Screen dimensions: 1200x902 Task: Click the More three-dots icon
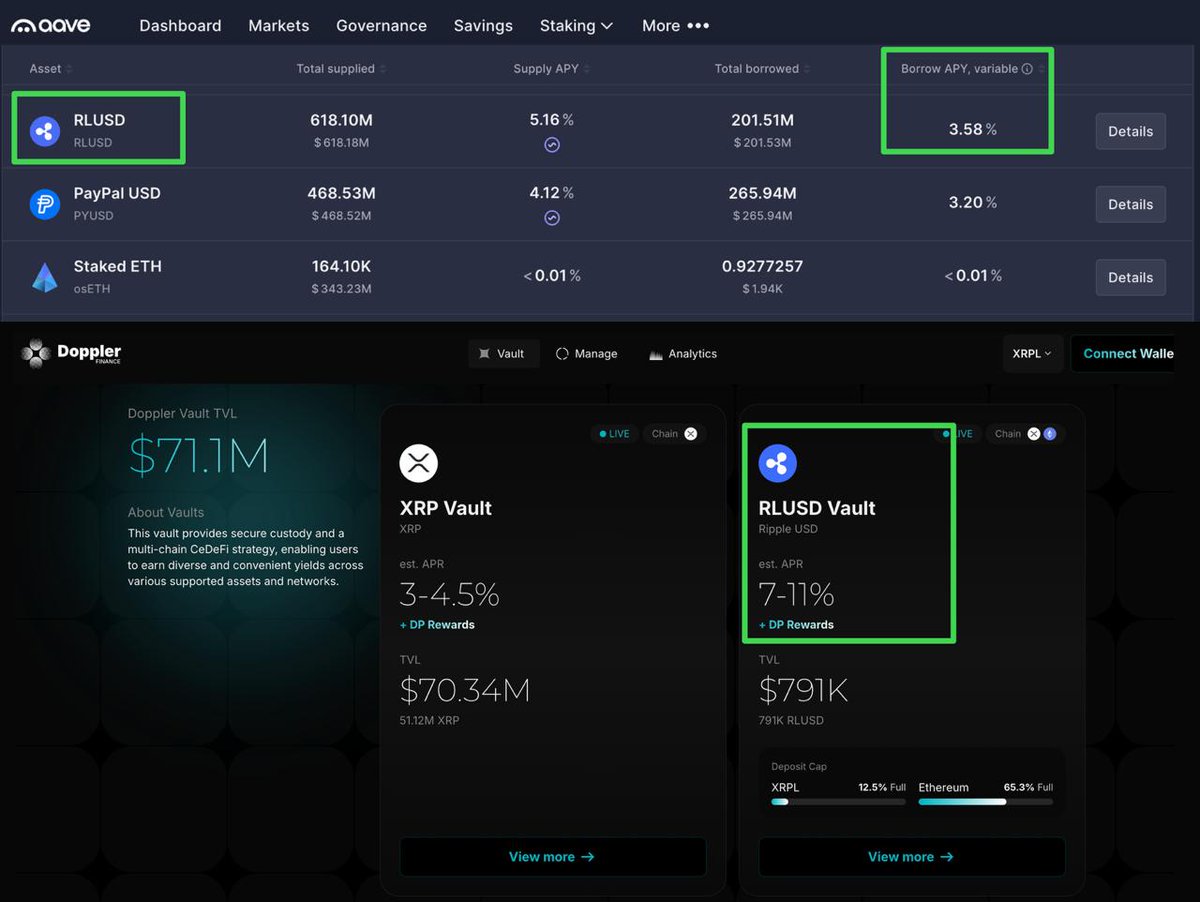click(698, 26)
